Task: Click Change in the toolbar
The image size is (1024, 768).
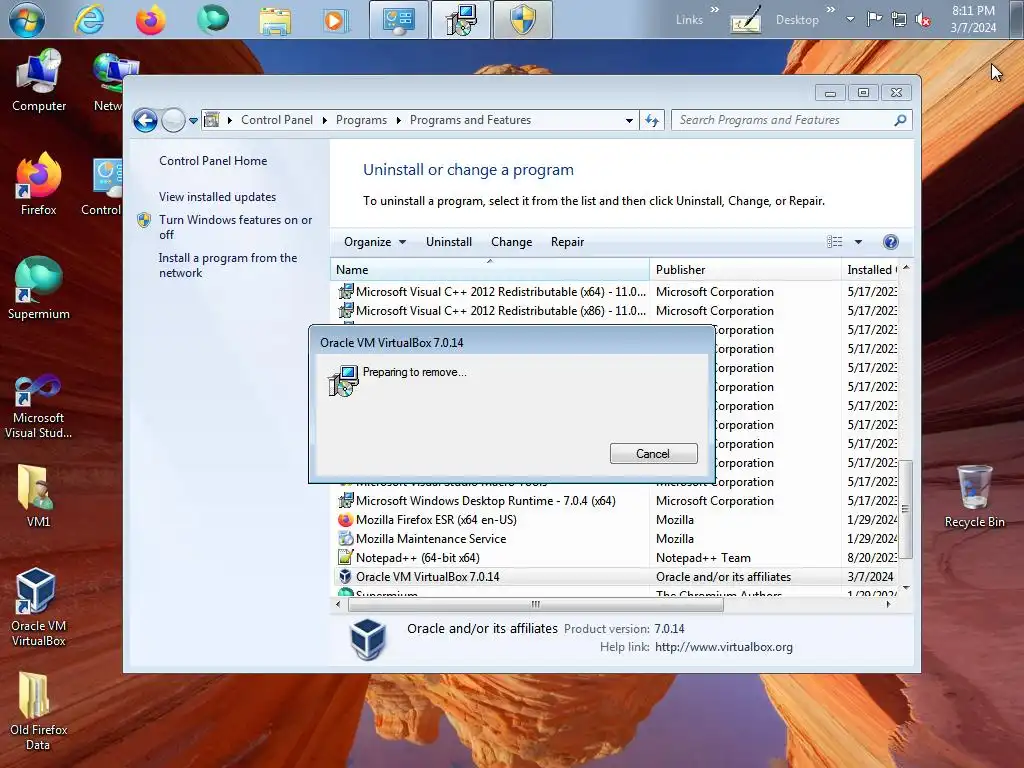Action: click(511, 242)
